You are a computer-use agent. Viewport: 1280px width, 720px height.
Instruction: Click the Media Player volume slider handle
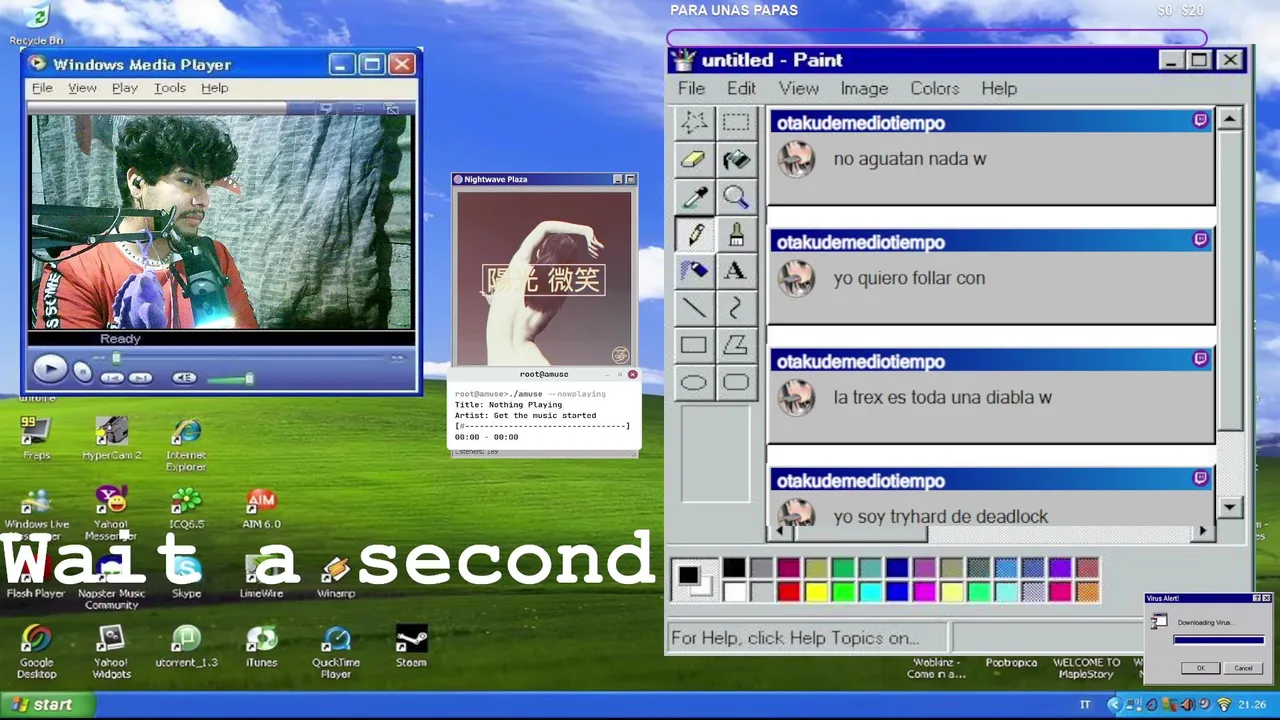point(249,378)
